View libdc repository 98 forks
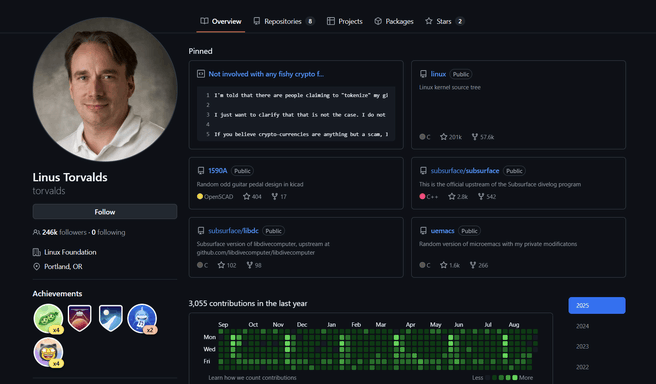Viewport: 656px width, 384px height. pyautogui.click(x=254, y=265)
